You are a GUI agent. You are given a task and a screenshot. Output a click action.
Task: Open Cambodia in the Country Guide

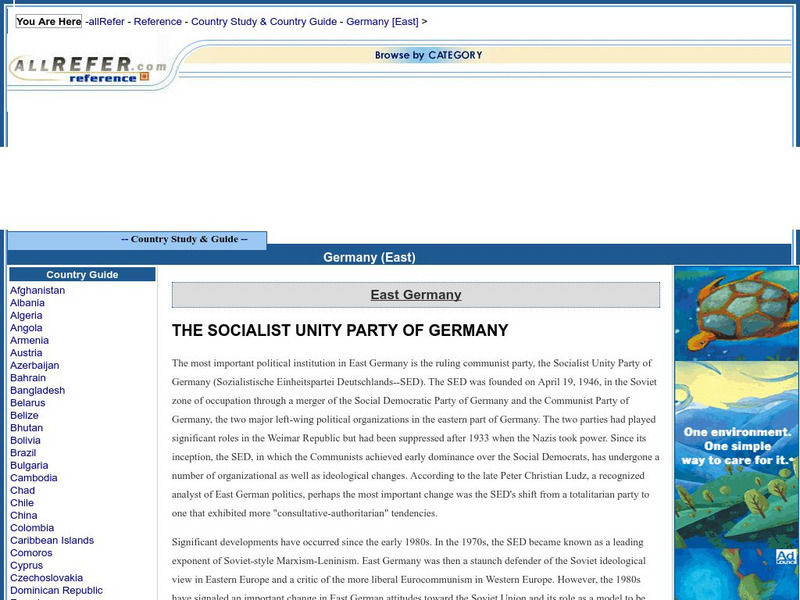point(34,478)
